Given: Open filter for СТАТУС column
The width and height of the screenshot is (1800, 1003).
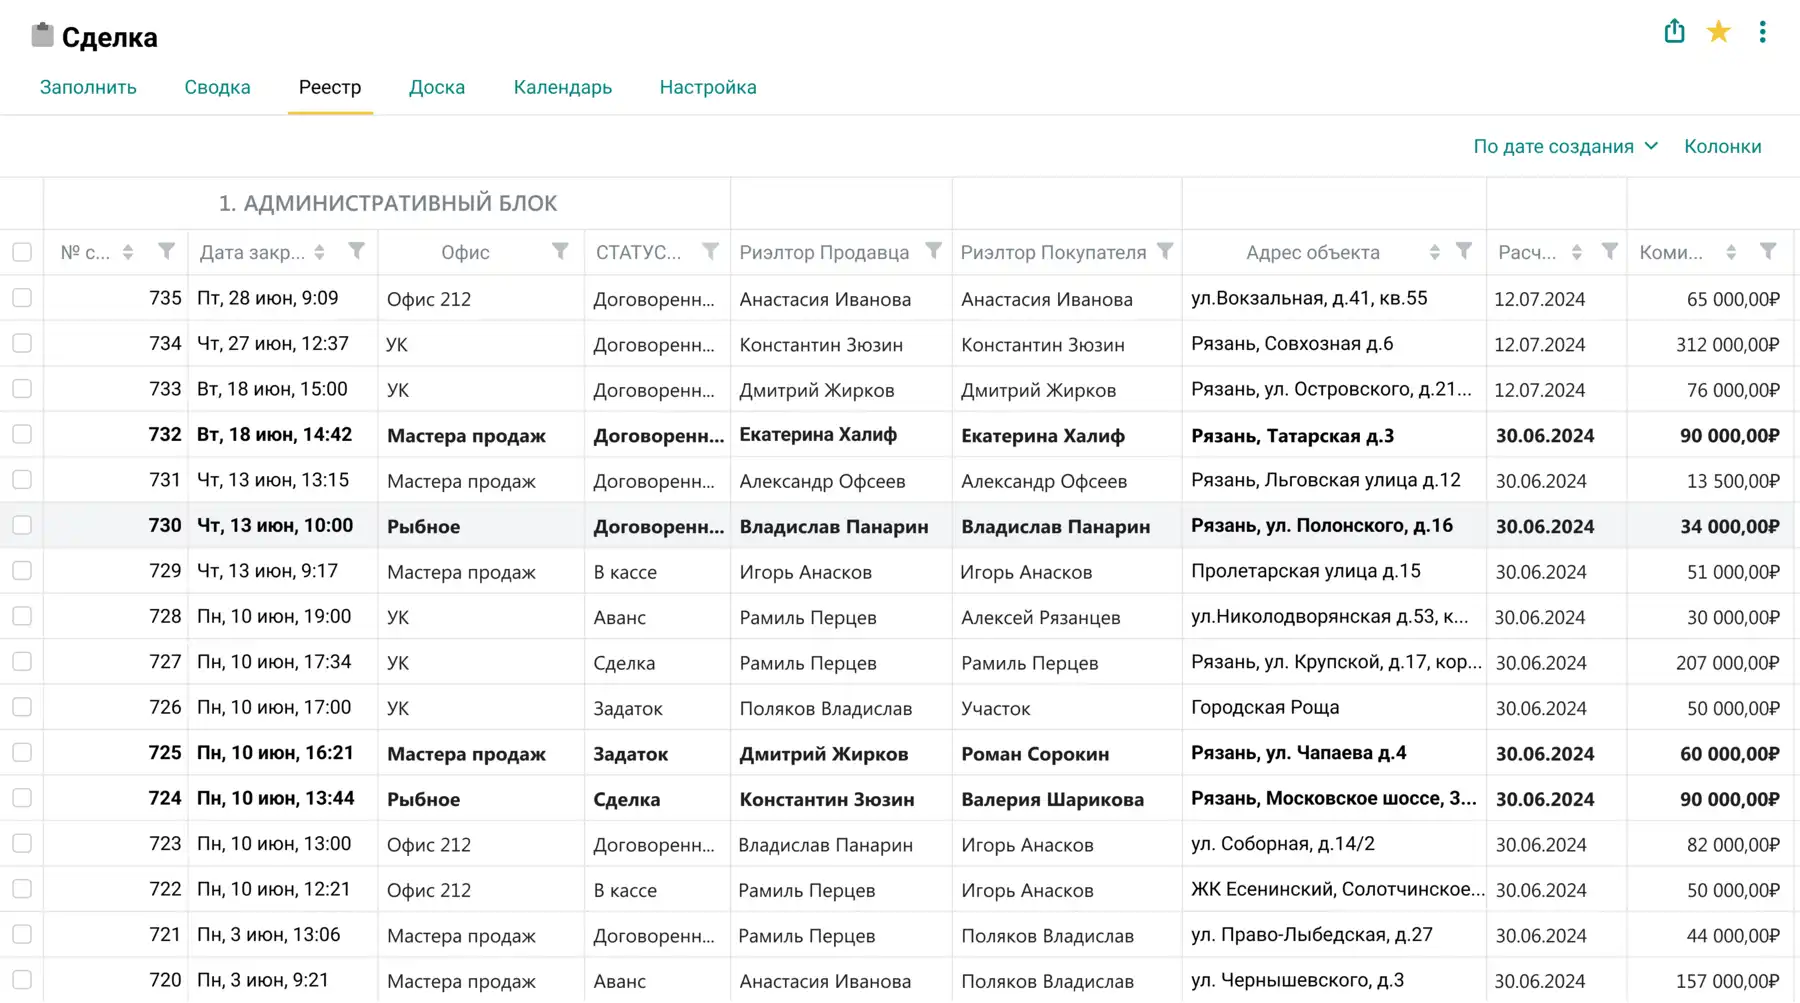Looking at the screenshot, I should [x=710, y=251].
